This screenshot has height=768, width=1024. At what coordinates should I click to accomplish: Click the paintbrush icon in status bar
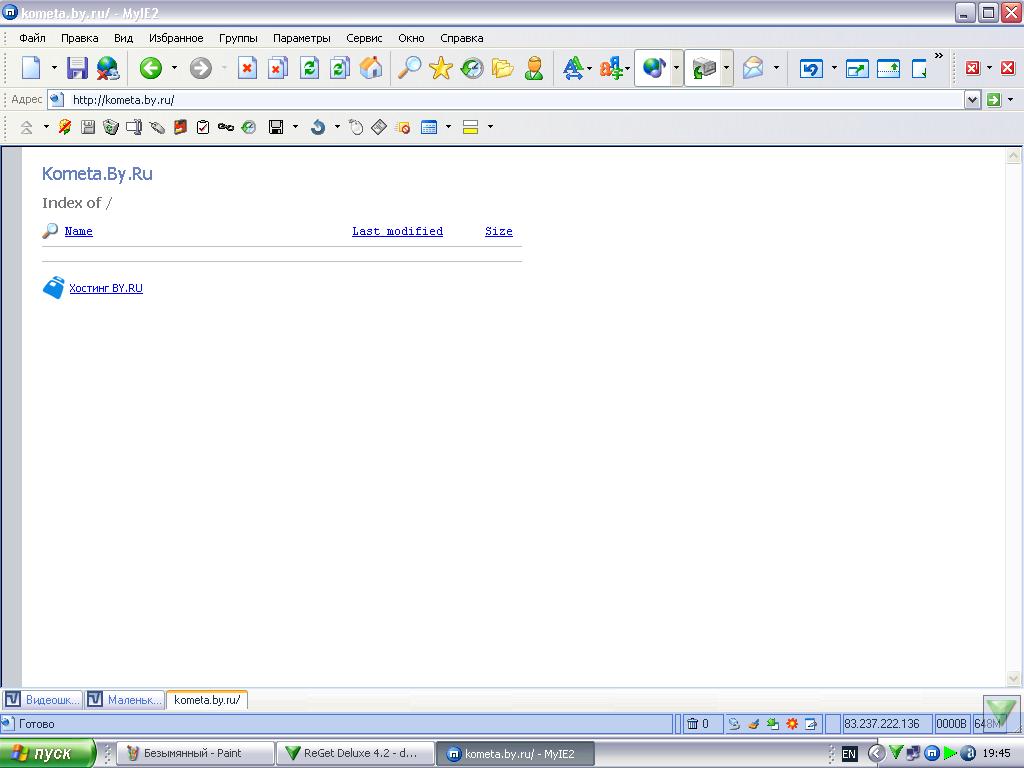pyautogui.click(x=753, y=724)
